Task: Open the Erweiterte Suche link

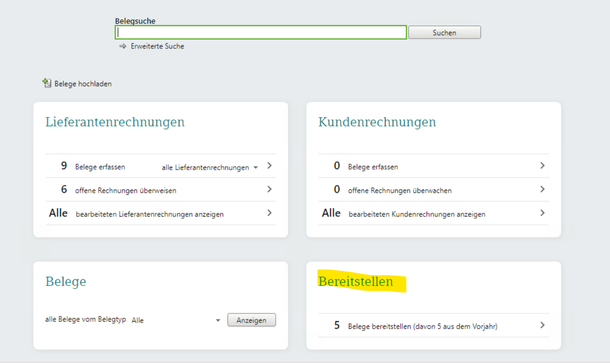Action: pos(157,46)
